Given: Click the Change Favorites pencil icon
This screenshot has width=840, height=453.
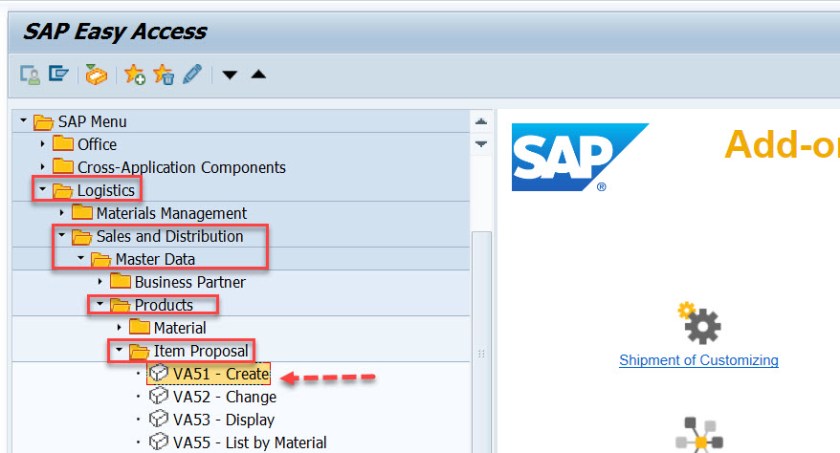Looking at the screenshot, I should click(193, 74).
